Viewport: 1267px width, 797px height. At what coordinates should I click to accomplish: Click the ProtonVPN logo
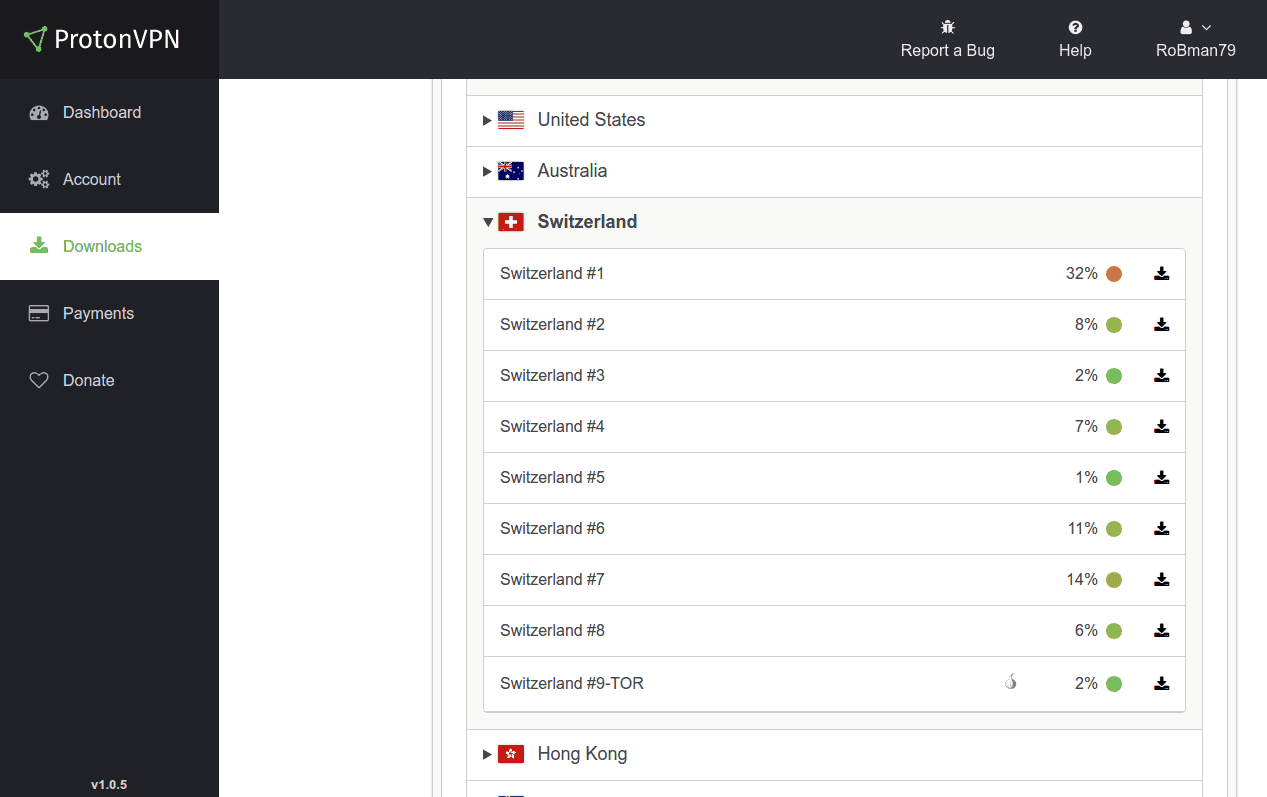tap(101, 39)
